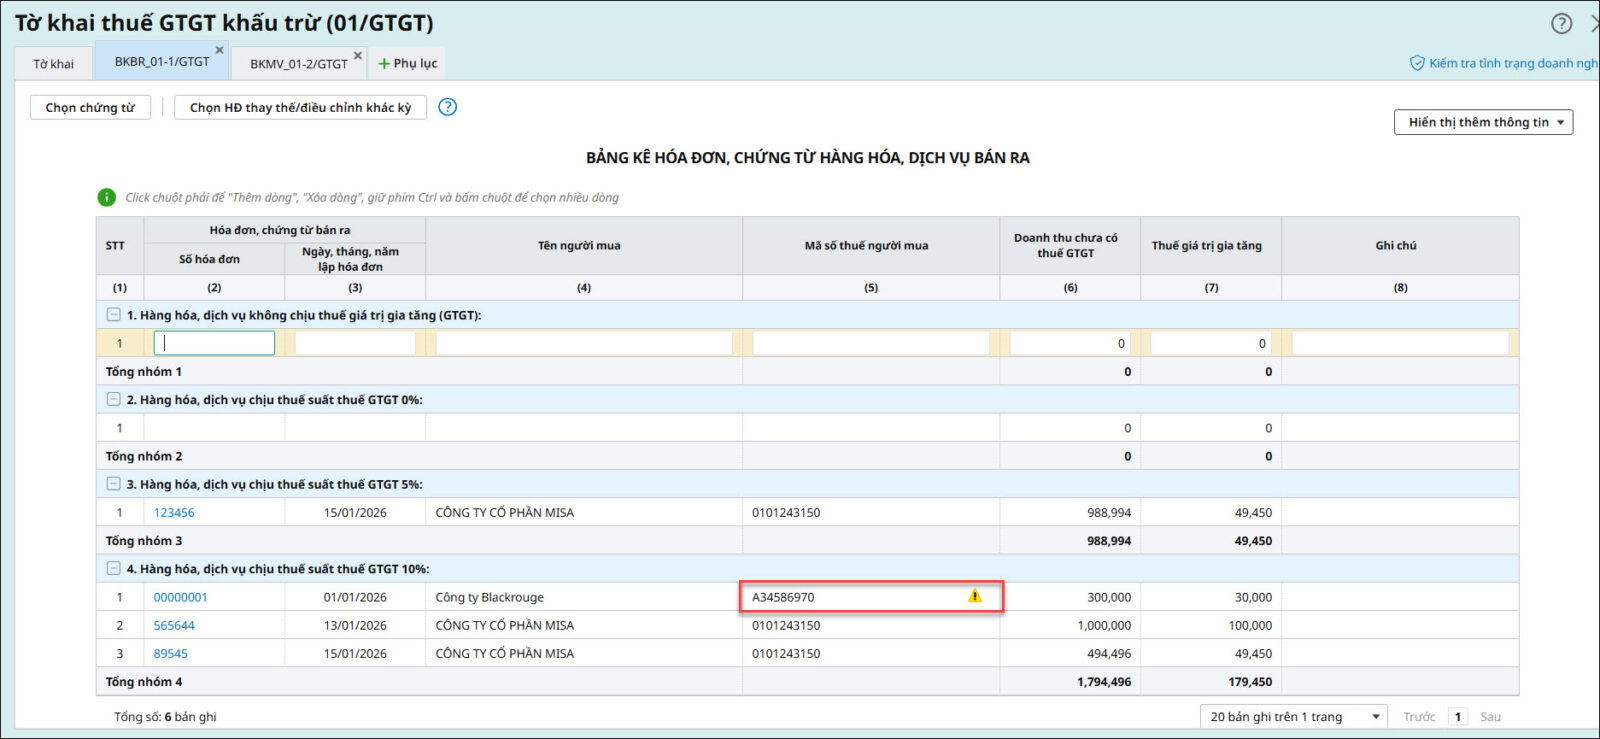Open invoice number 00000001 link
The image size is (1600, 739).
click(x=180, y=598)
